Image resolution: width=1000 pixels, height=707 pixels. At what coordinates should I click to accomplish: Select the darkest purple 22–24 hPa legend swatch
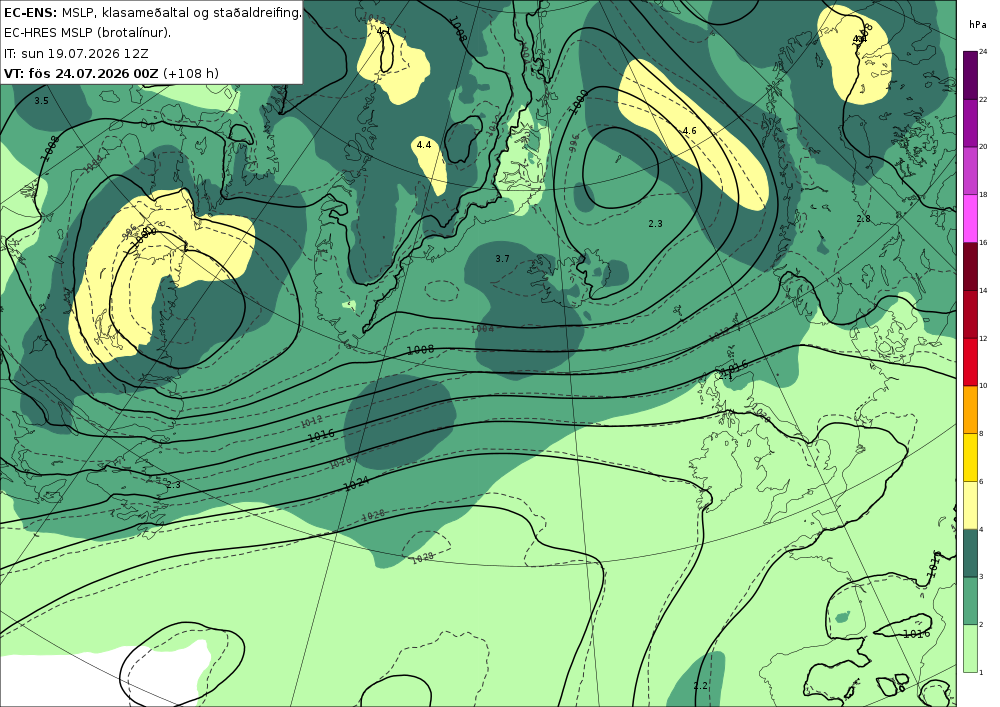(x=971, y=75)
